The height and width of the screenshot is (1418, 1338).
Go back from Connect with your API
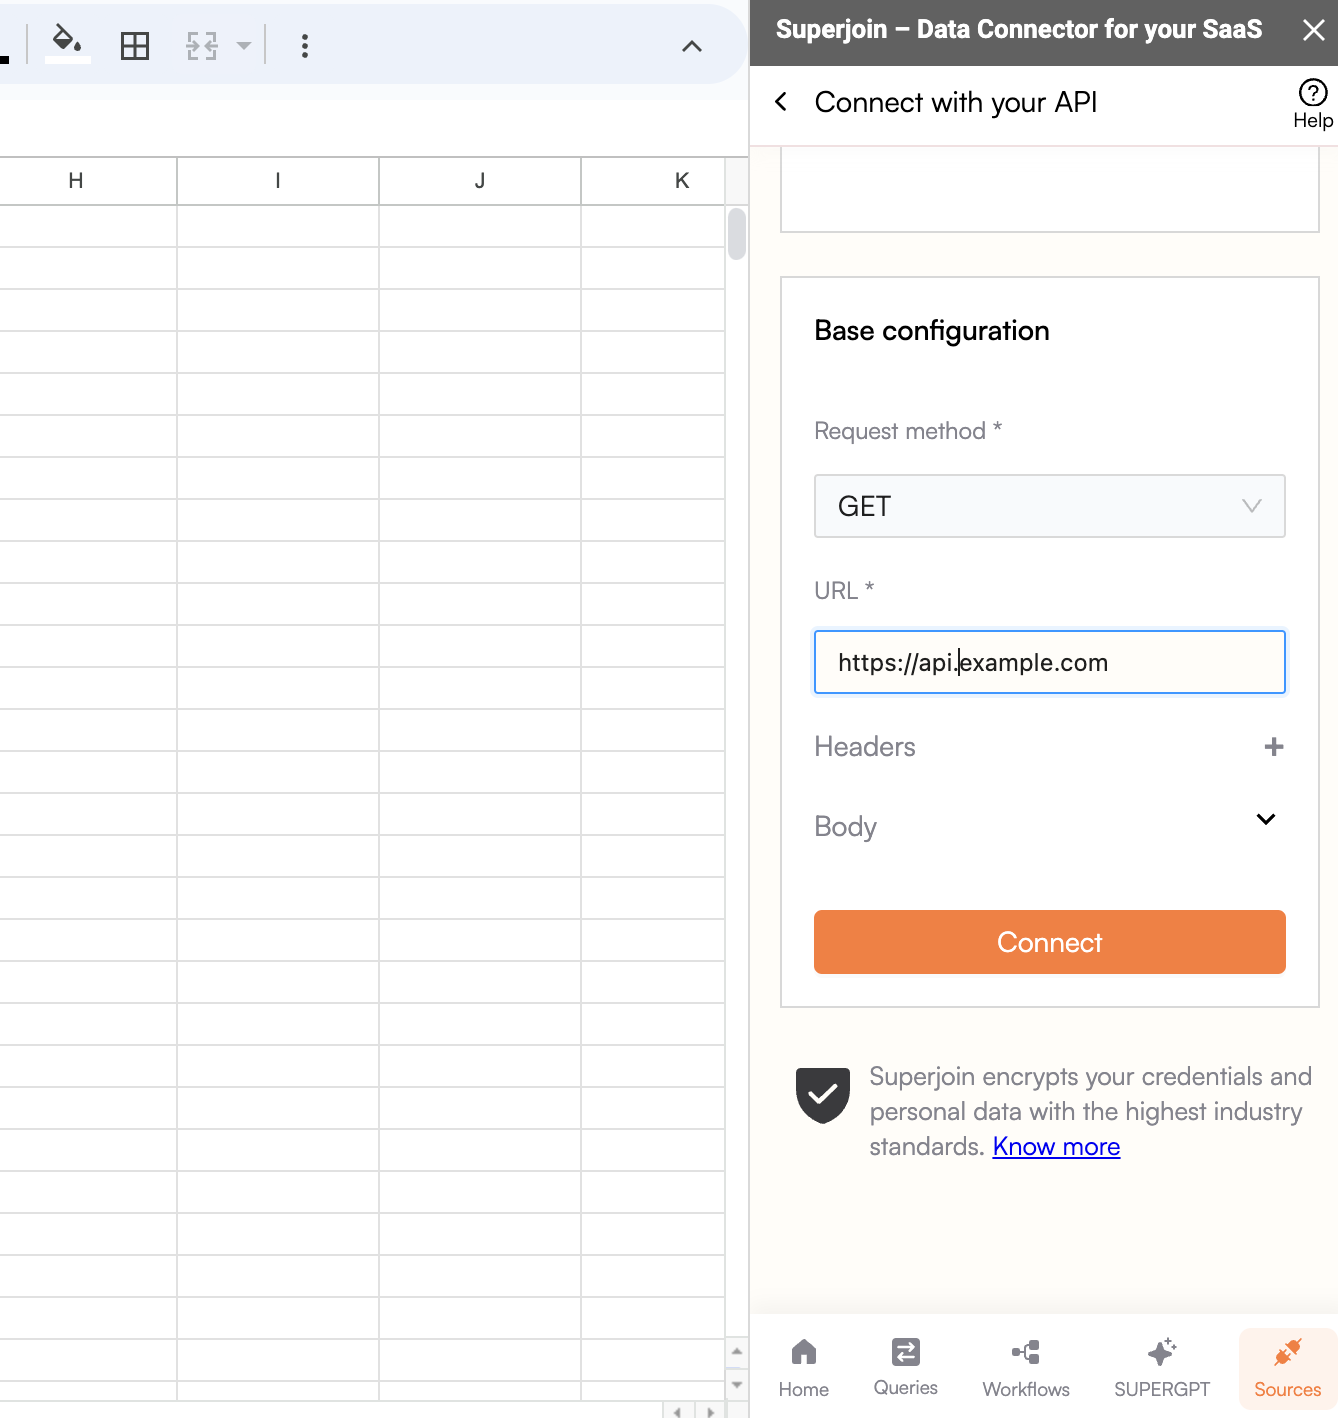[x=781, y=102]
